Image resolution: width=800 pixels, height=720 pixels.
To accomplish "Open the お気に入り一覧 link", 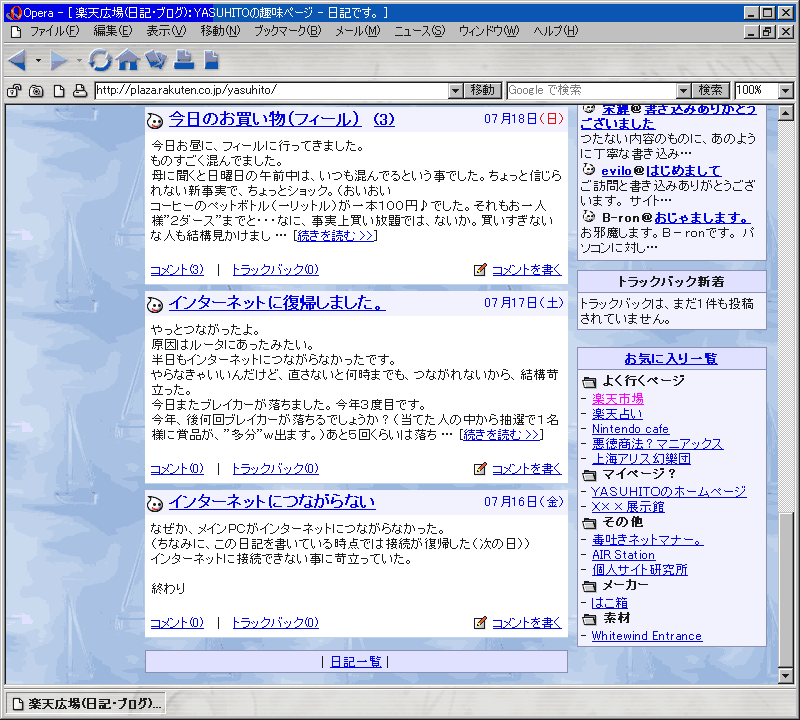I will pos(671,358).
